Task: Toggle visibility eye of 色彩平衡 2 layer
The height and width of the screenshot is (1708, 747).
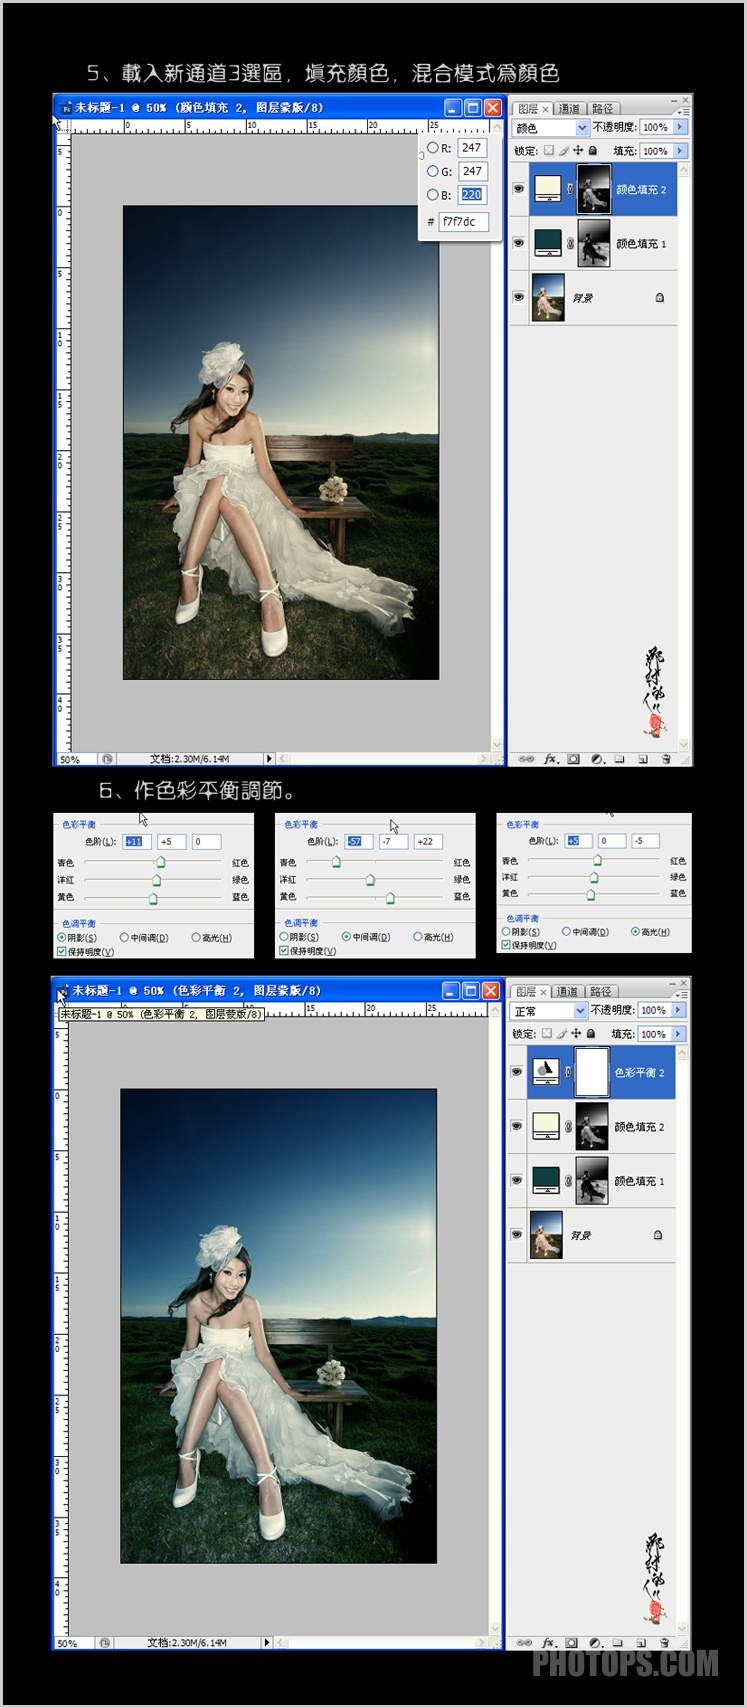Action: point(517,1072)
